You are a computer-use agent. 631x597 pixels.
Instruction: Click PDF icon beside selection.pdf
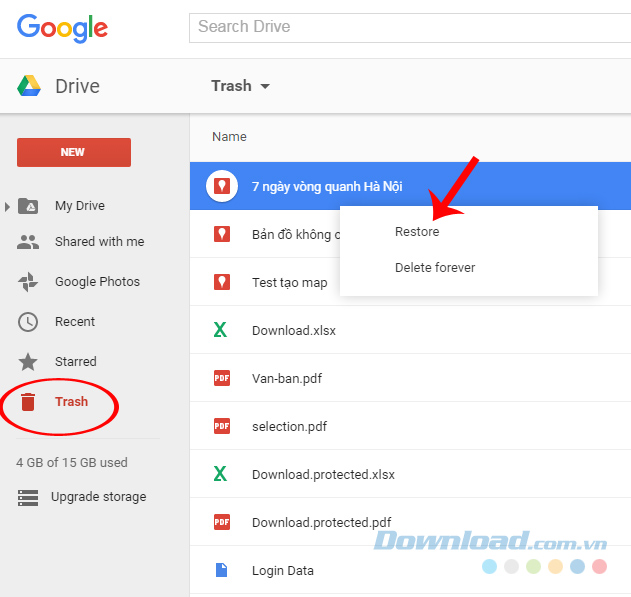(222, 426)
